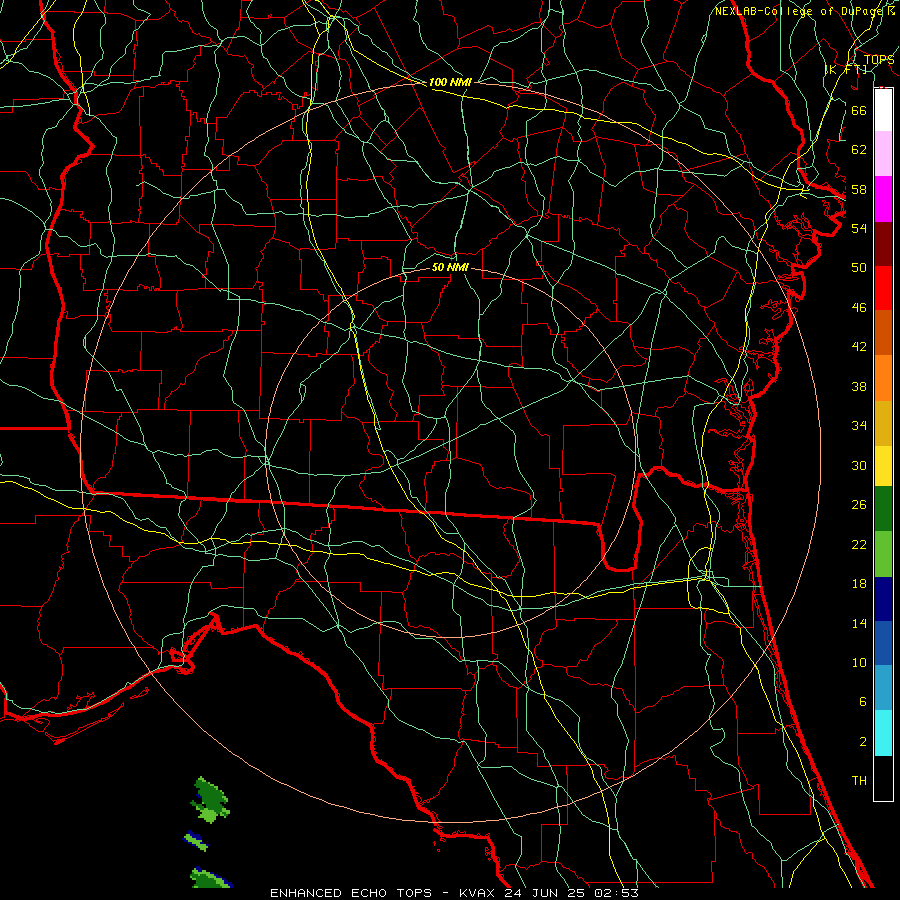This screenshot has height=900, width=900.
Task: Click the '50 NMI' range ring label
Action: [x=450, y=267]
